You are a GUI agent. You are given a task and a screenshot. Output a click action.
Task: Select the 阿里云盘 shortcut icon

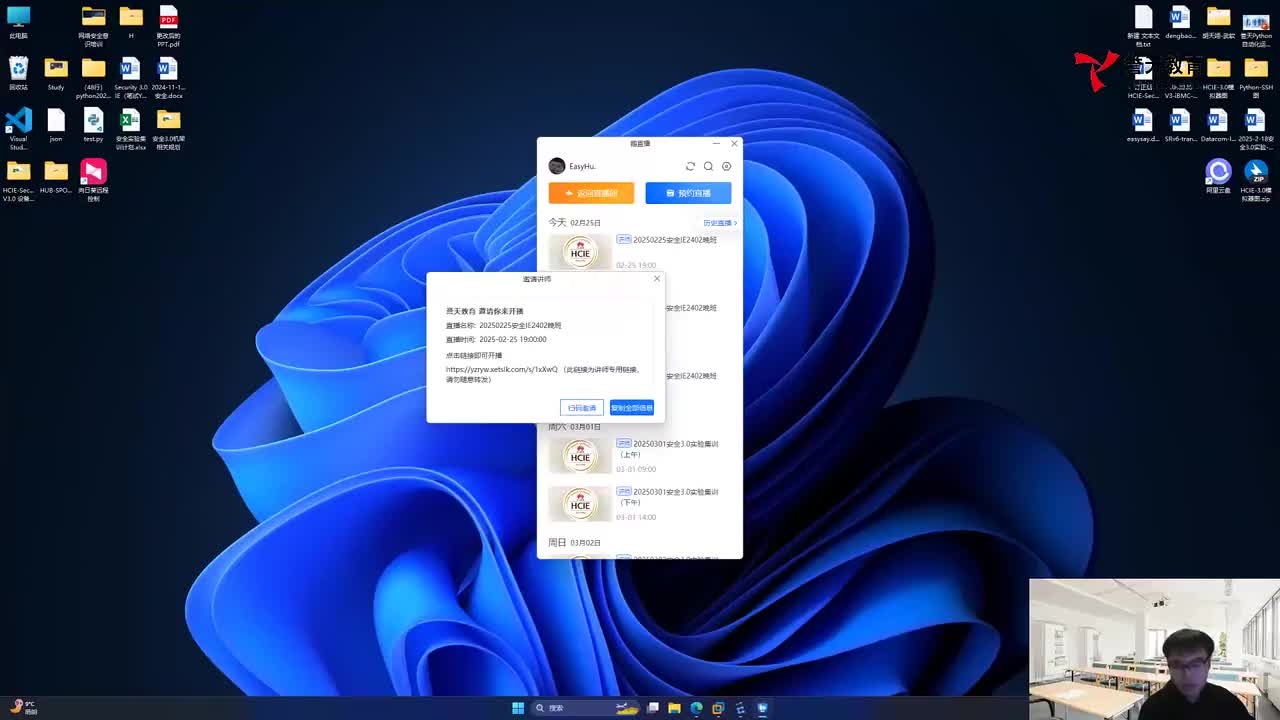tap(1218, 176)
